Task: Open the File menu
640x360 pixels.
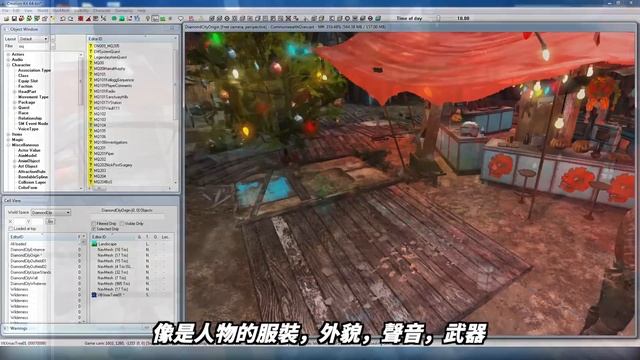Action: [5, 10]
